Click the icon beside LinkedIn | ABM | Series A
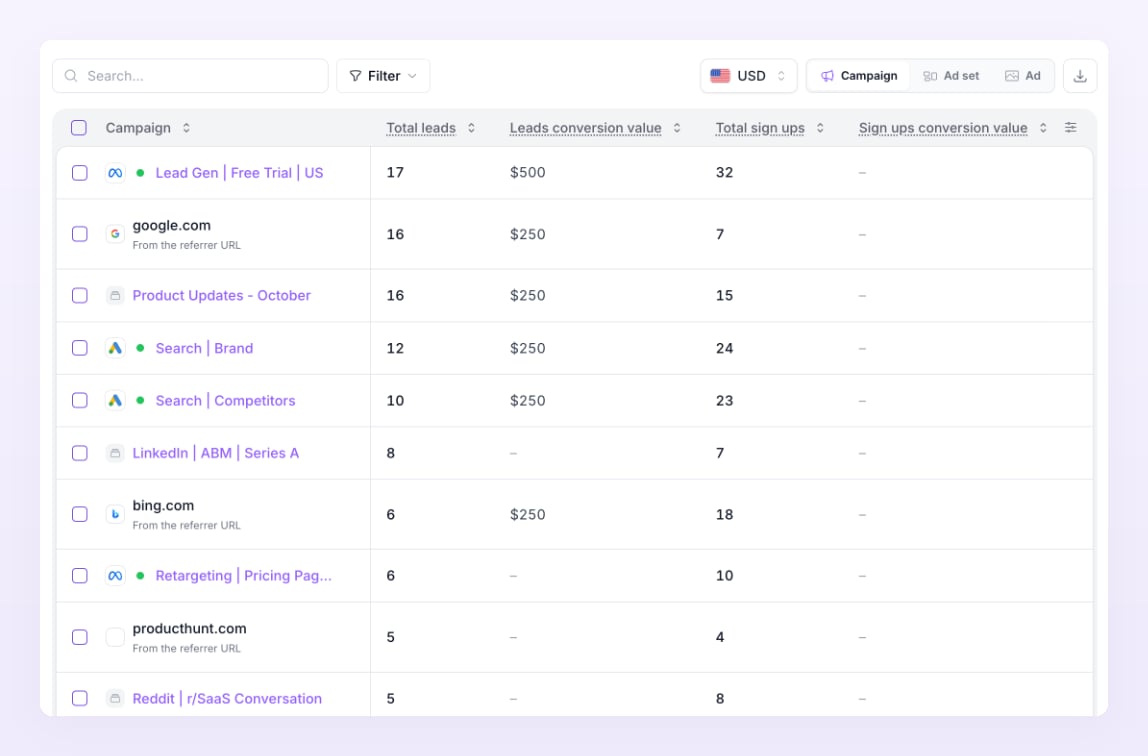This screenshot has height=756, width=1148. pos(115,454)
